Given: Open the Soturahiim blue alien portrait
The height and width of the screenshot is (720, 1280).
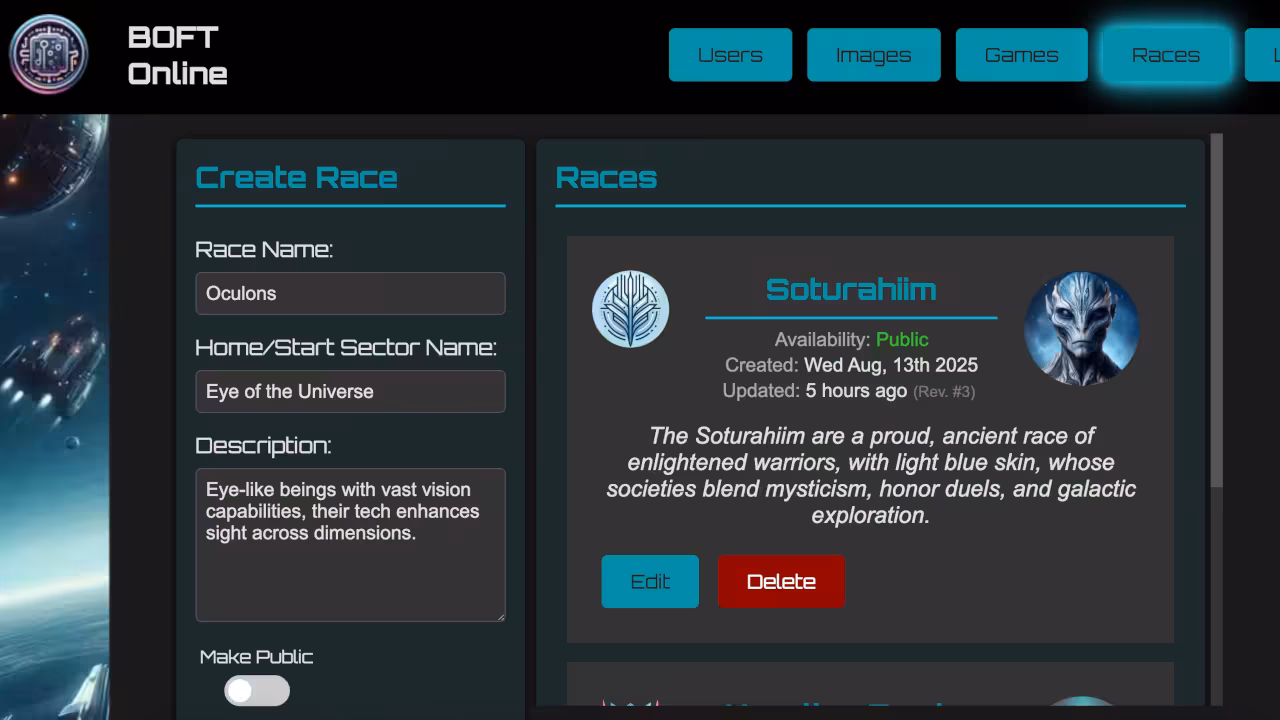Looking at the screenshot, I should 1081,328.
